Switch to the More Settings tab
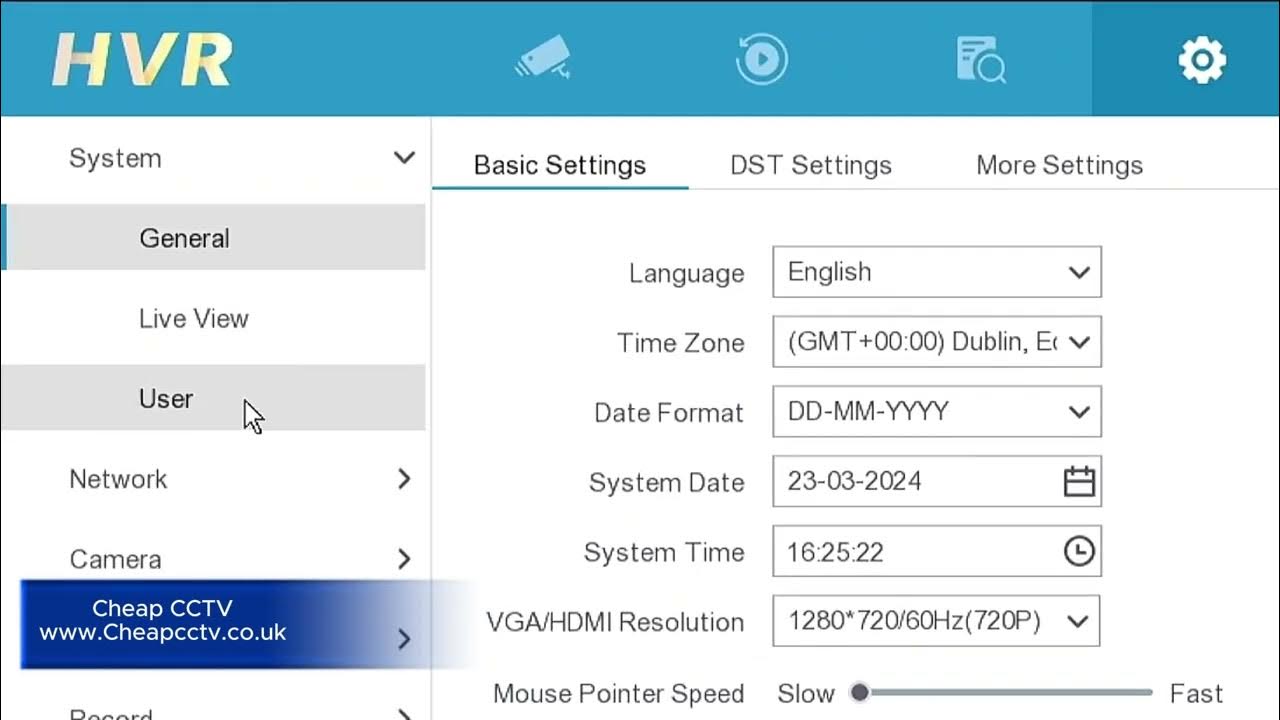 pos(1059,165)
